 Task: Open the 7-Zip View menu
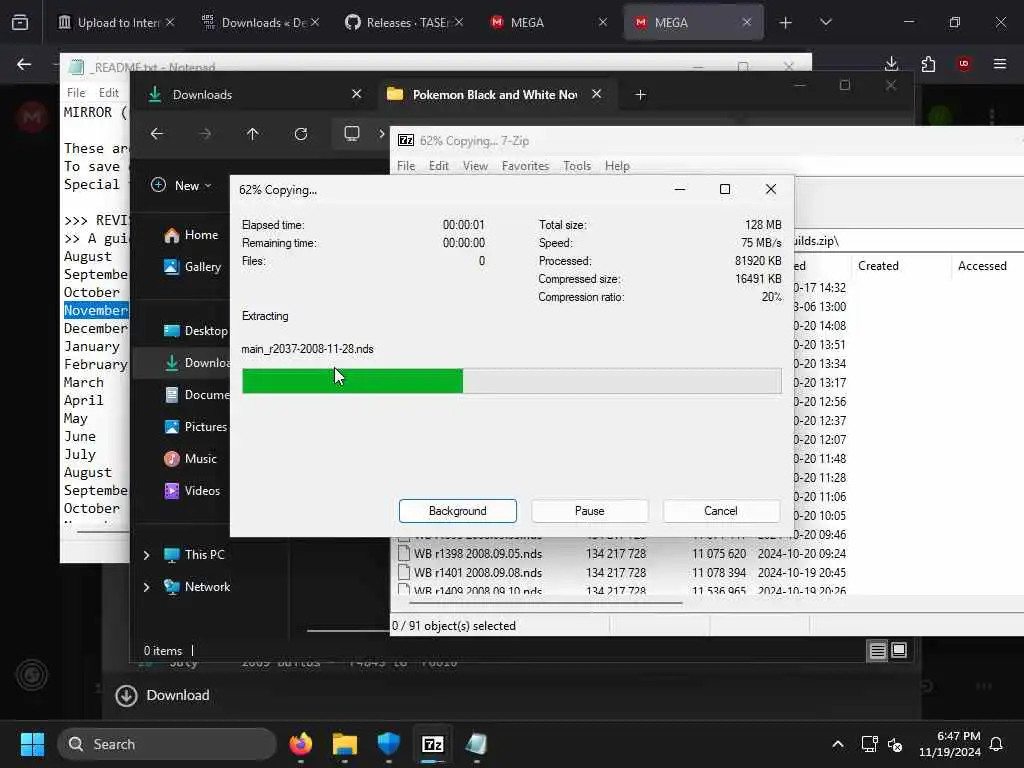(475, 166)
